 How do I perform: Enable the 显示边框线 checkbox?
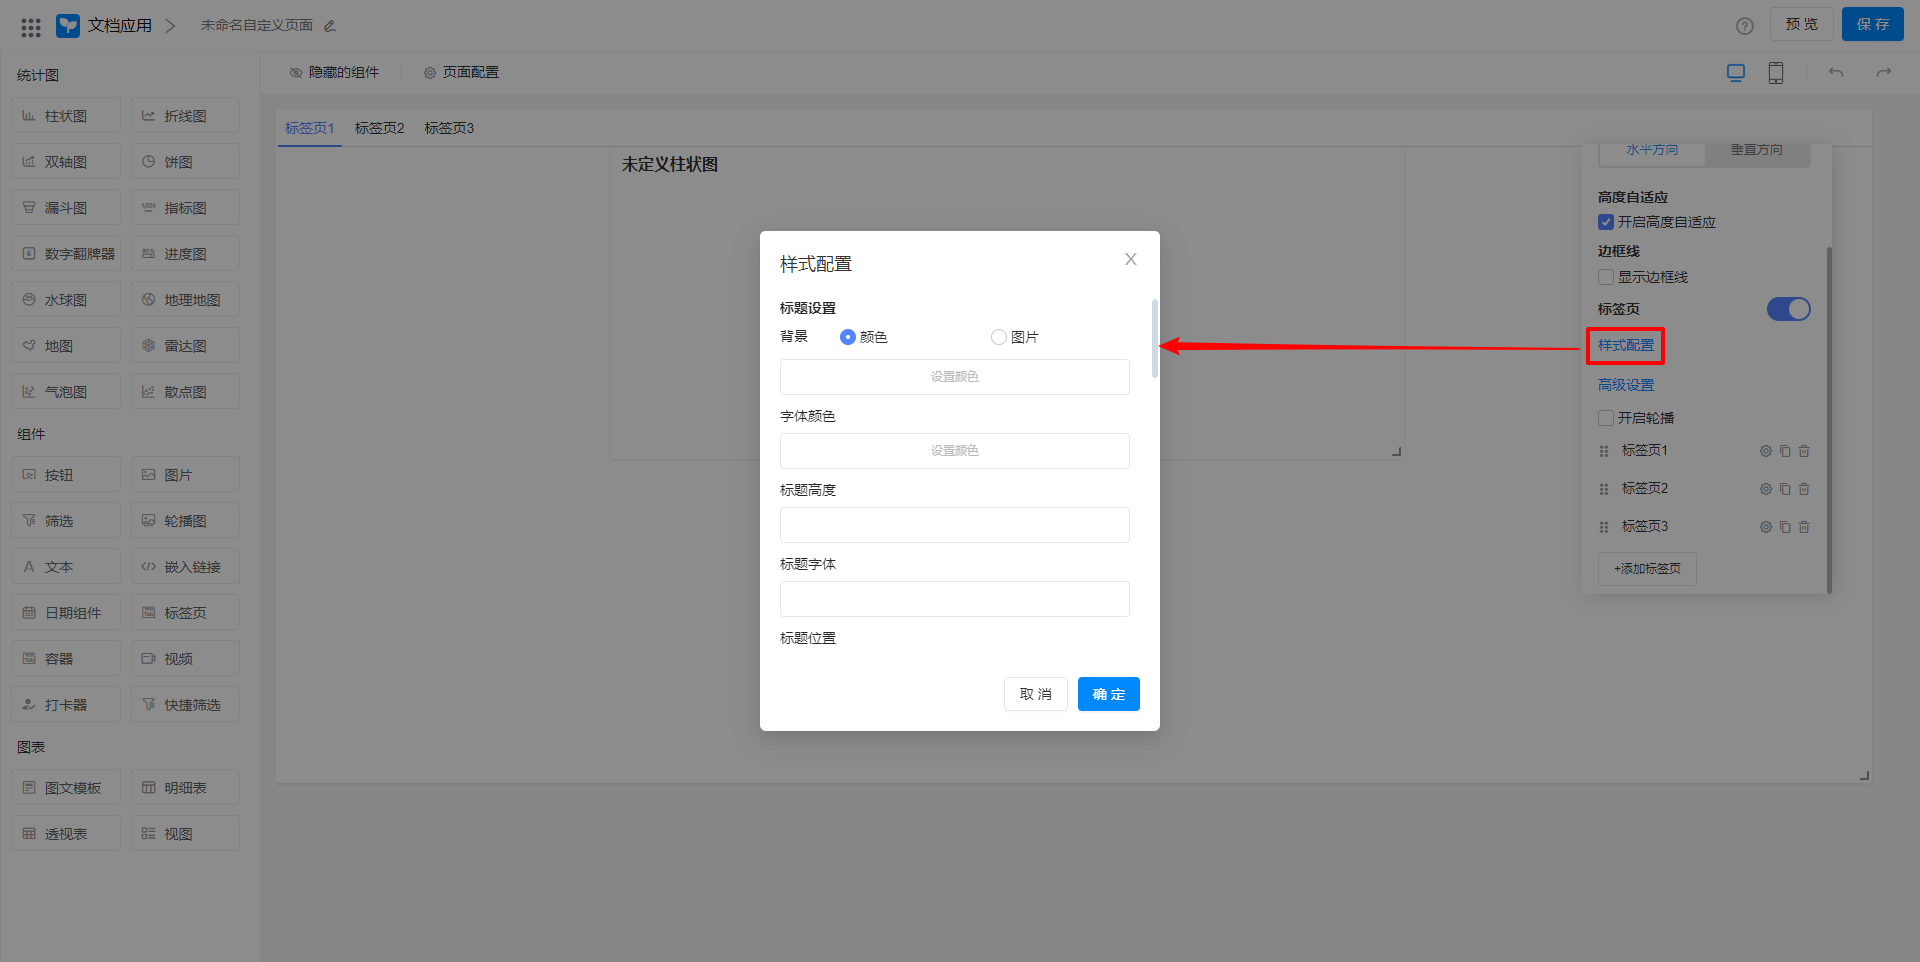click(1606, 277)
